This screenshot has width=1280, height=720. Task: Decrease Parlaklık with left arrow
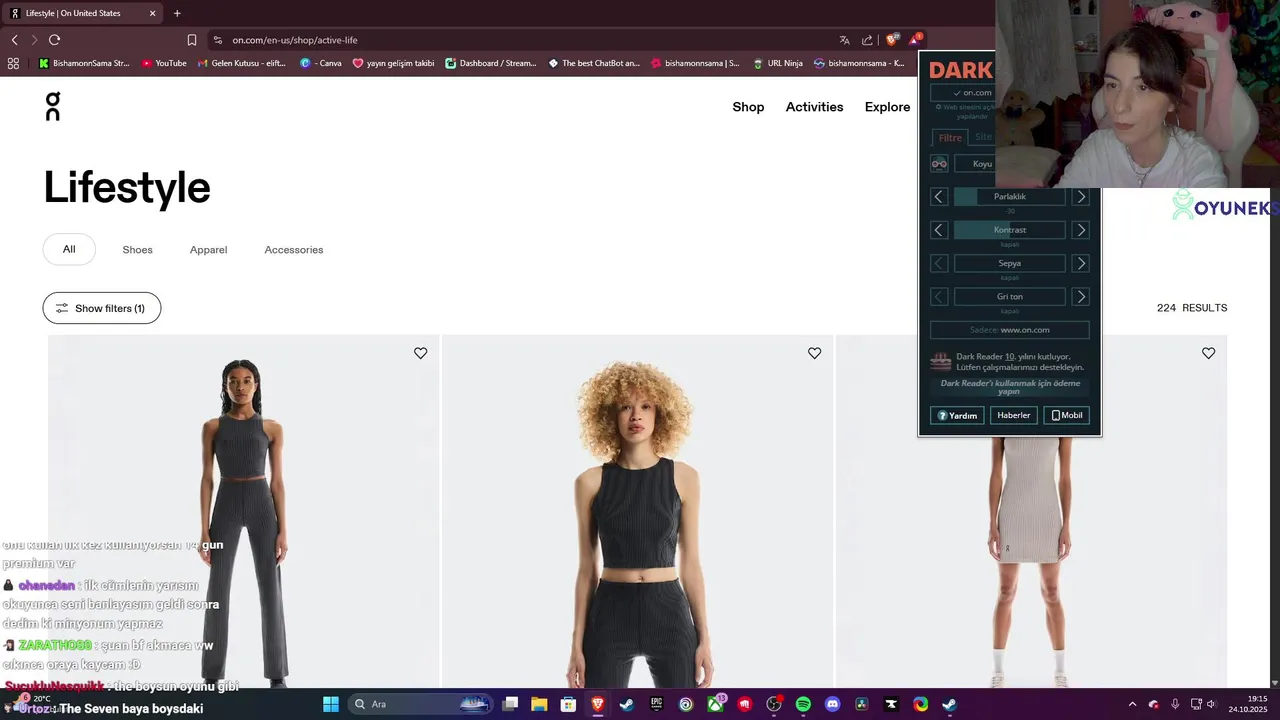938,197
